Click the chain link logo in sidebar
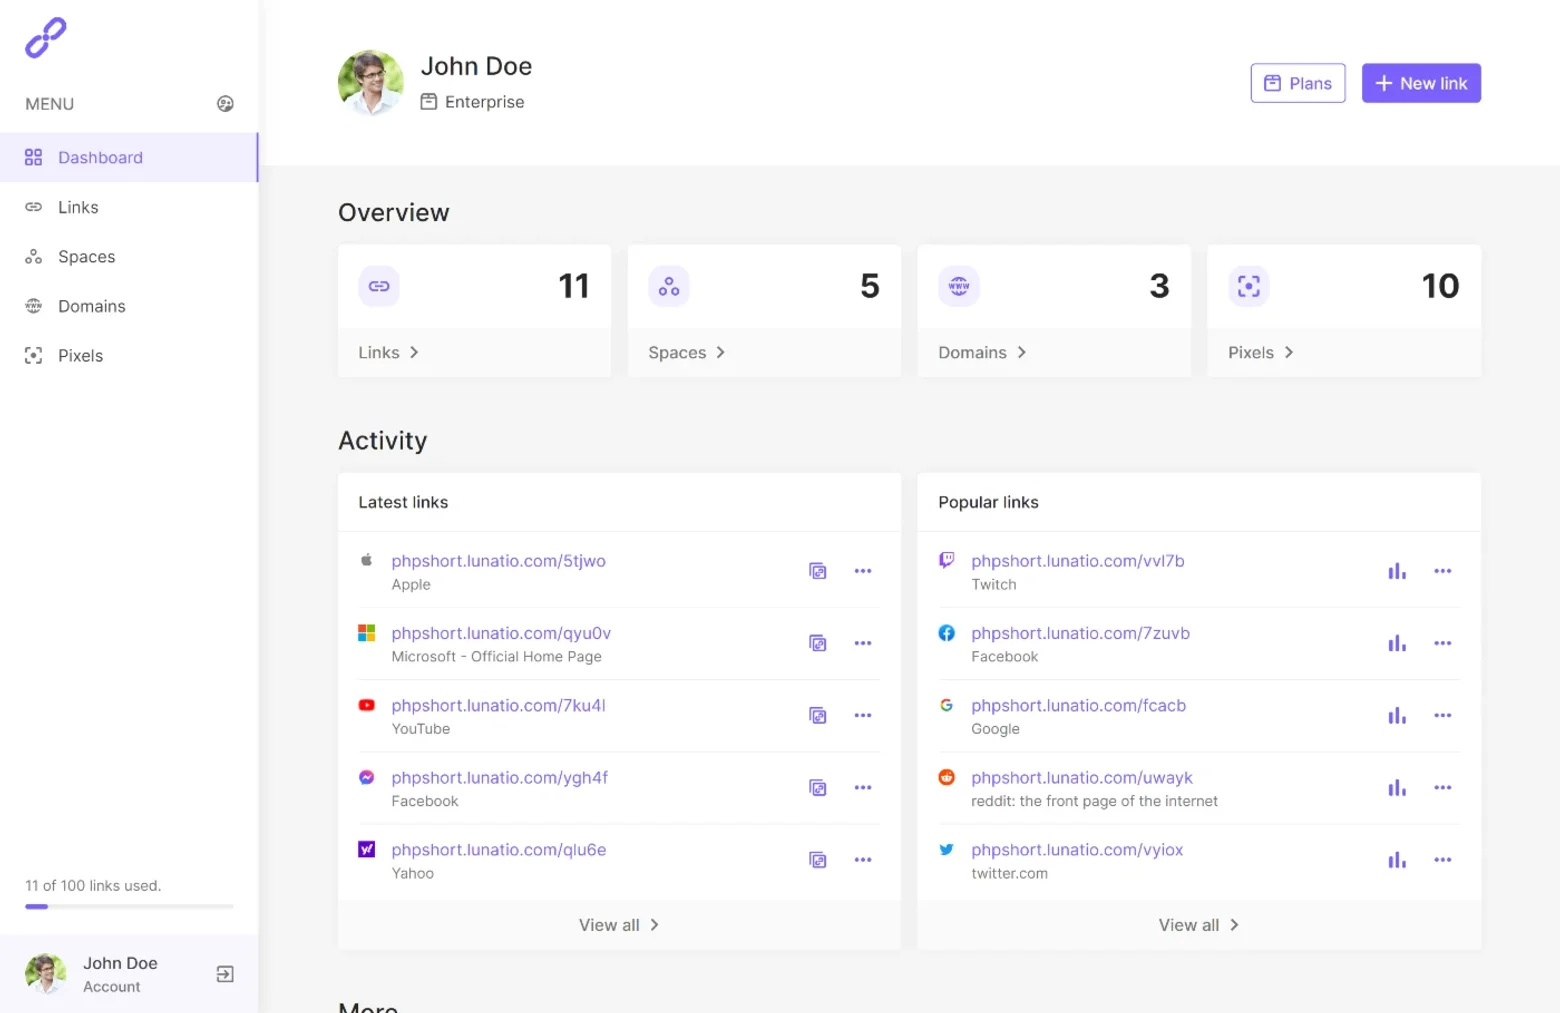The height and width of the screenshot is (1013, 1560). click(x=46, y=38)
